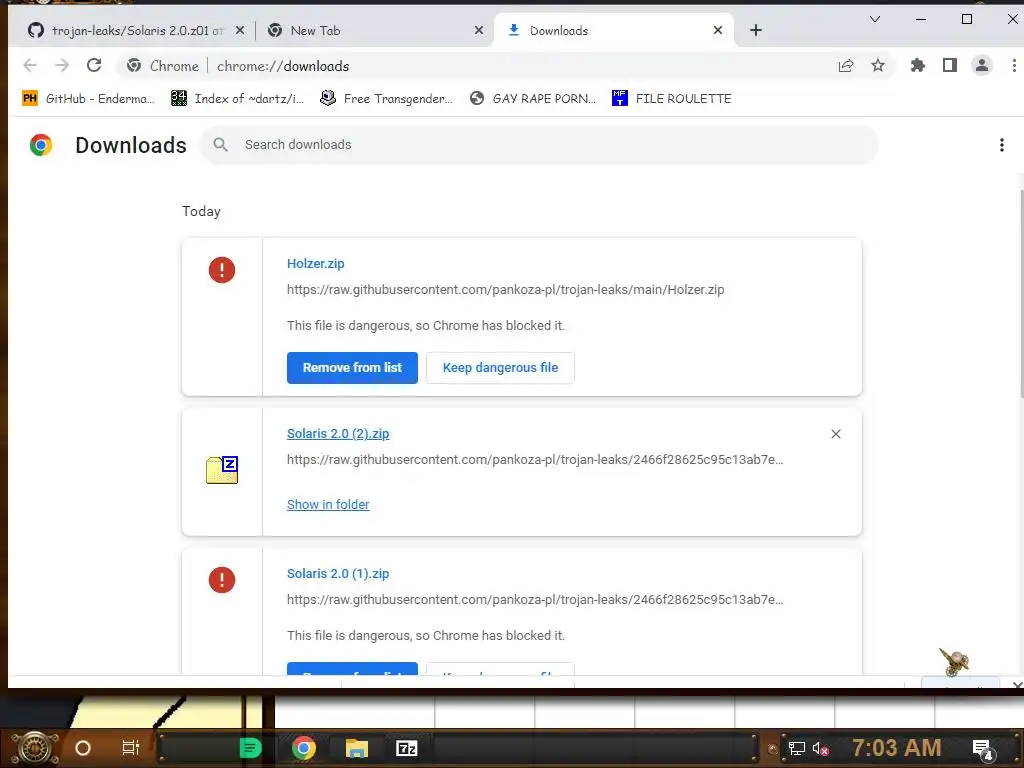Screen dimensions: 1024x768
Task: Reload the downloads page
Action: [x=94, y=65]
